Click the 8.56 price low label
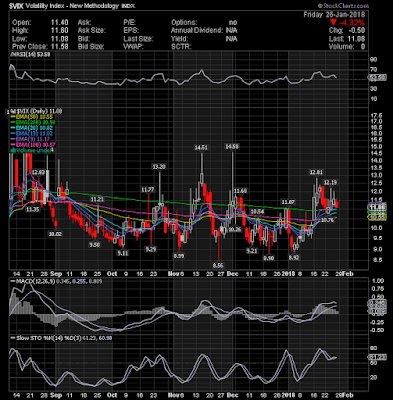The width and height of the screenshot is (393, 400). point(218,266)
